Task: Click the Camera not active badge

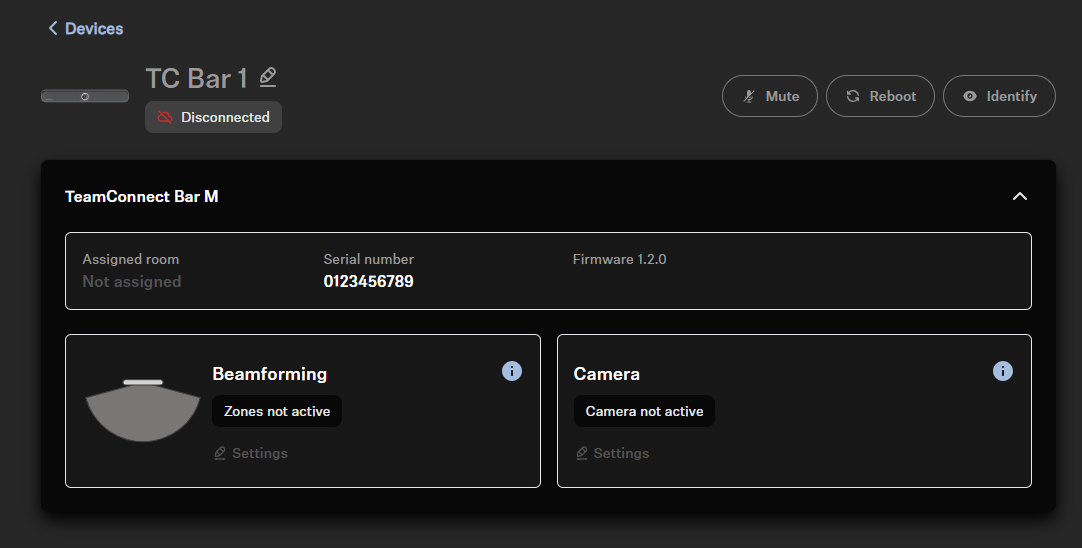Action: (644, 411)
